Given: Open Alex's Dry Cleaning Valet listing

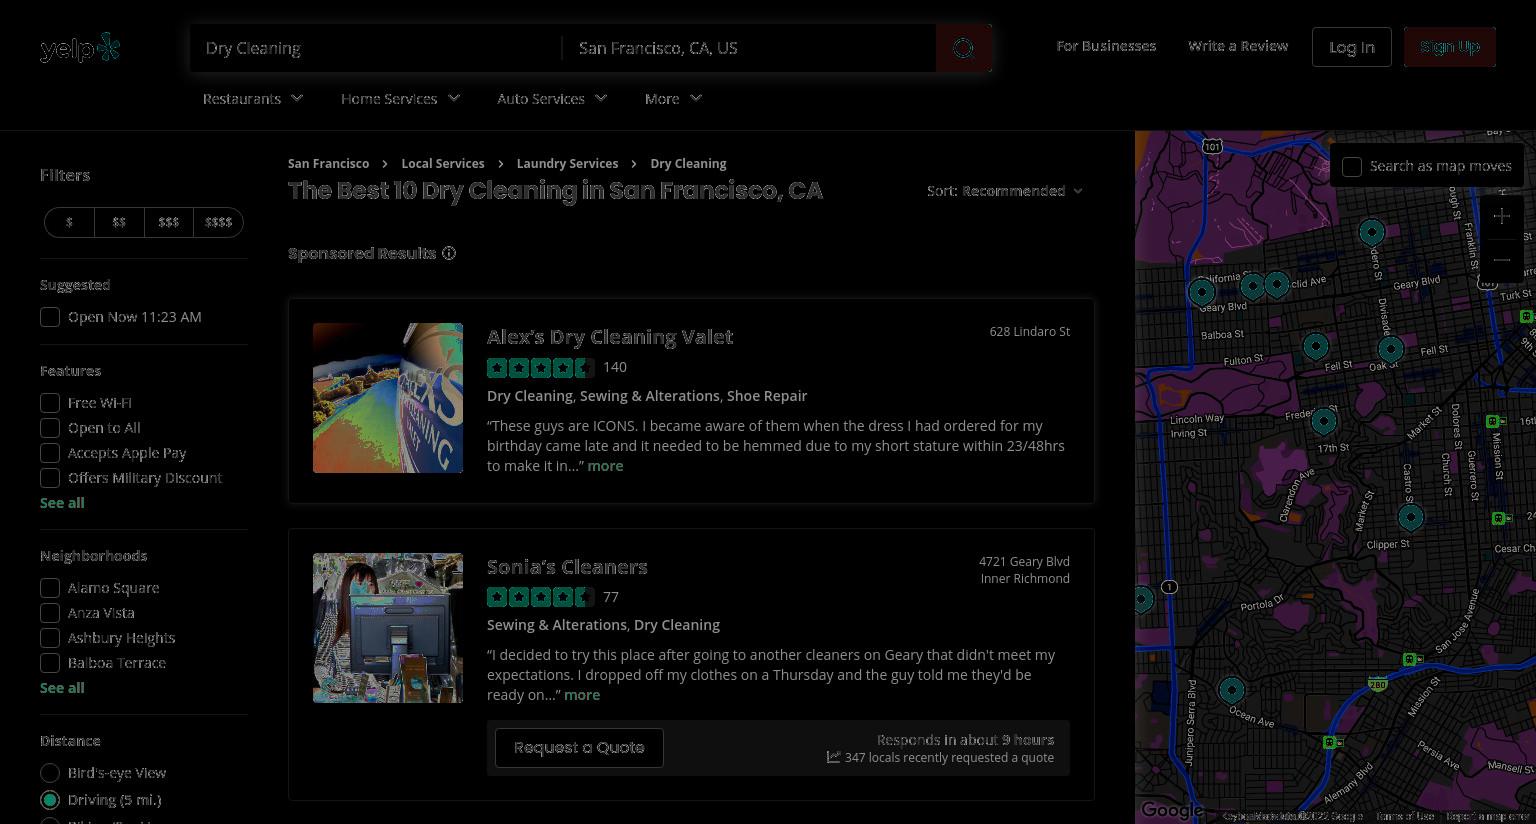Looking at the screenshot, I should [610, 337].
